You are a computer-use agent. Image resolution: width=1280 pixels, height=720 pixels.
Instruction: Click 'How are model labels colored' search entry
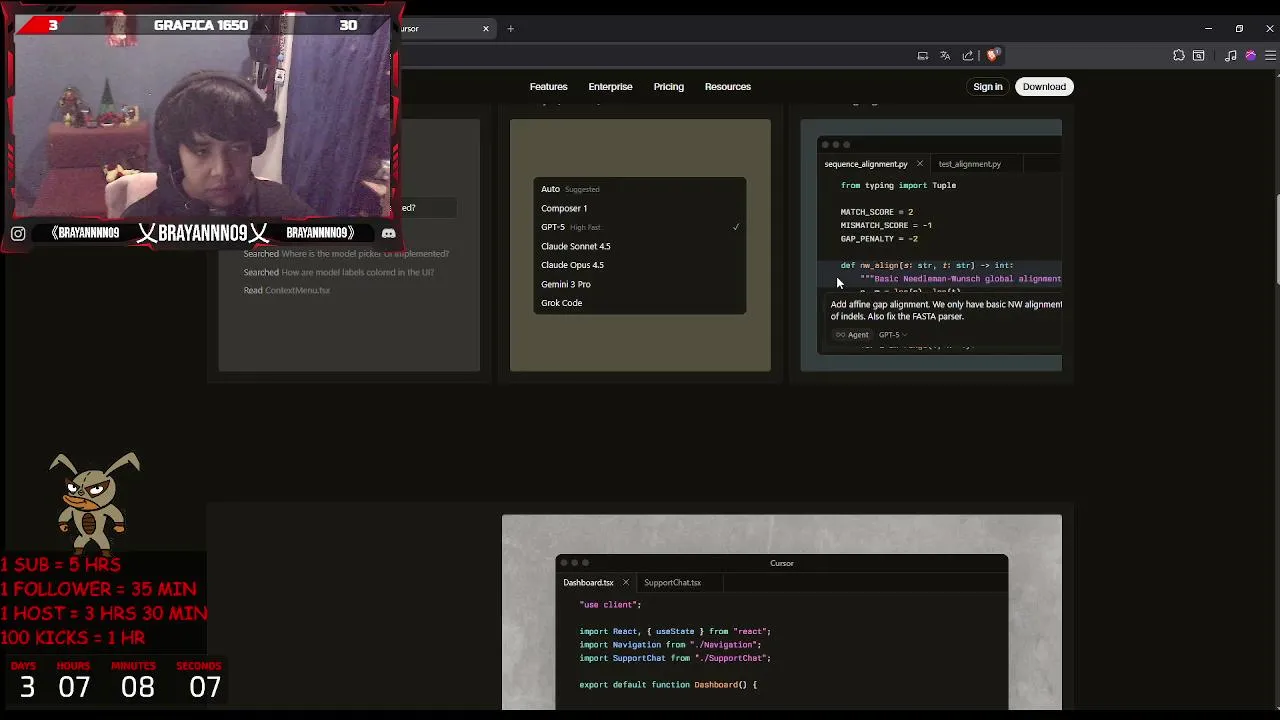click(339, 272)
